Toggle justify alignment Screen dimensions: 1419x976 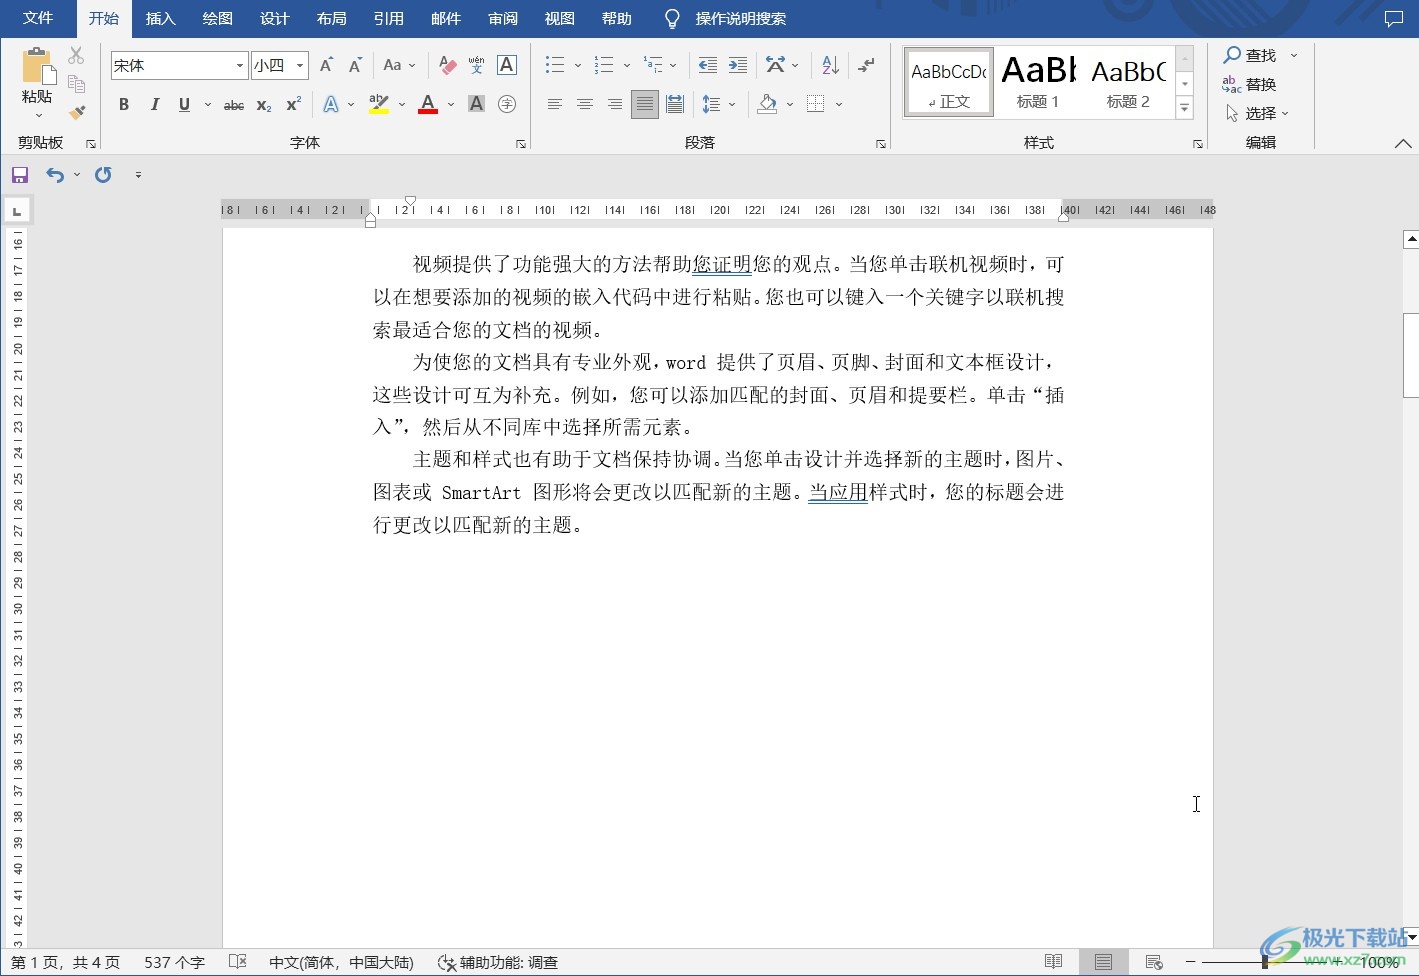pos(645,104)
